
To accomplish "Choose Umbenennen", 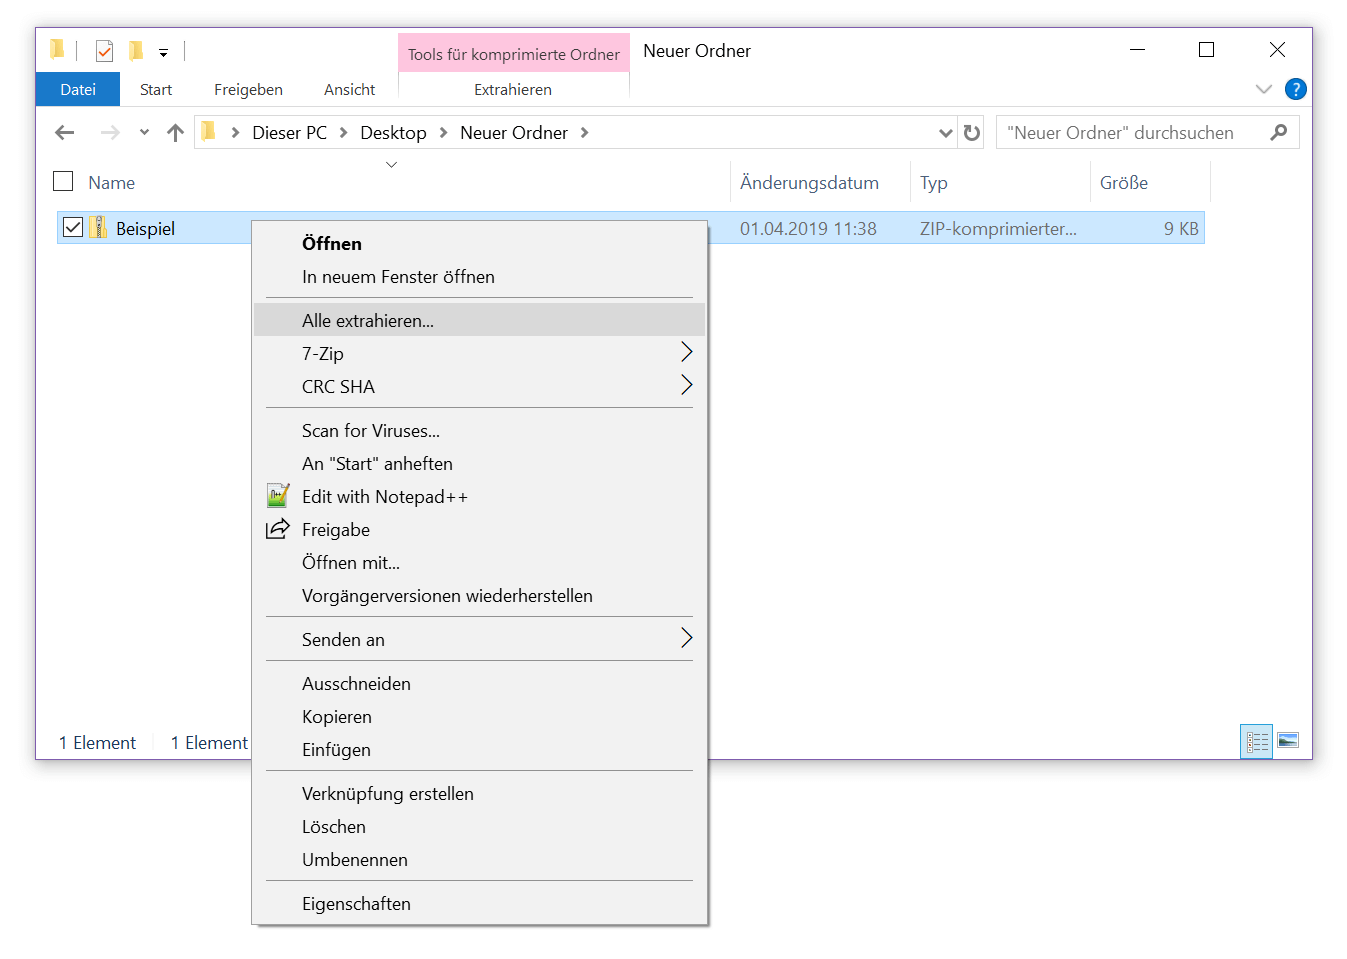I will click(x=479, y=859).
